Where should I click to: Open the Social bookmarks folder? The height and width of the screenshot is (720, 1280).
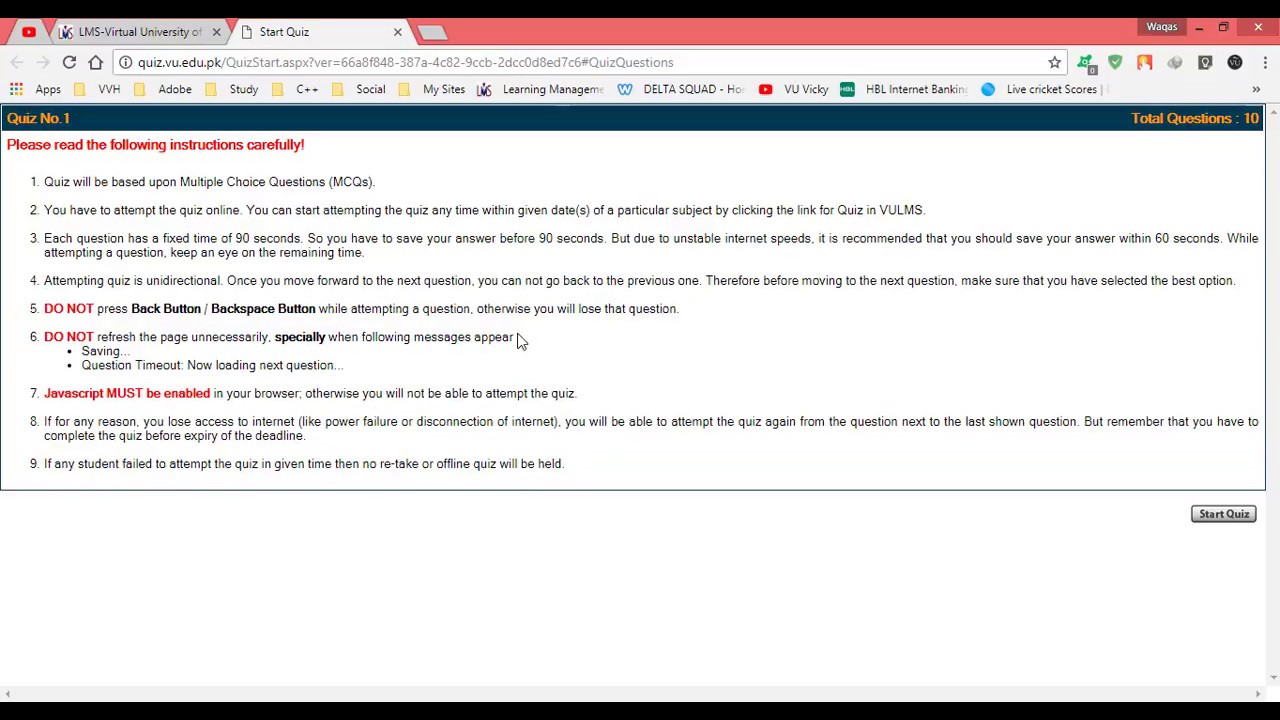point(359,89)
